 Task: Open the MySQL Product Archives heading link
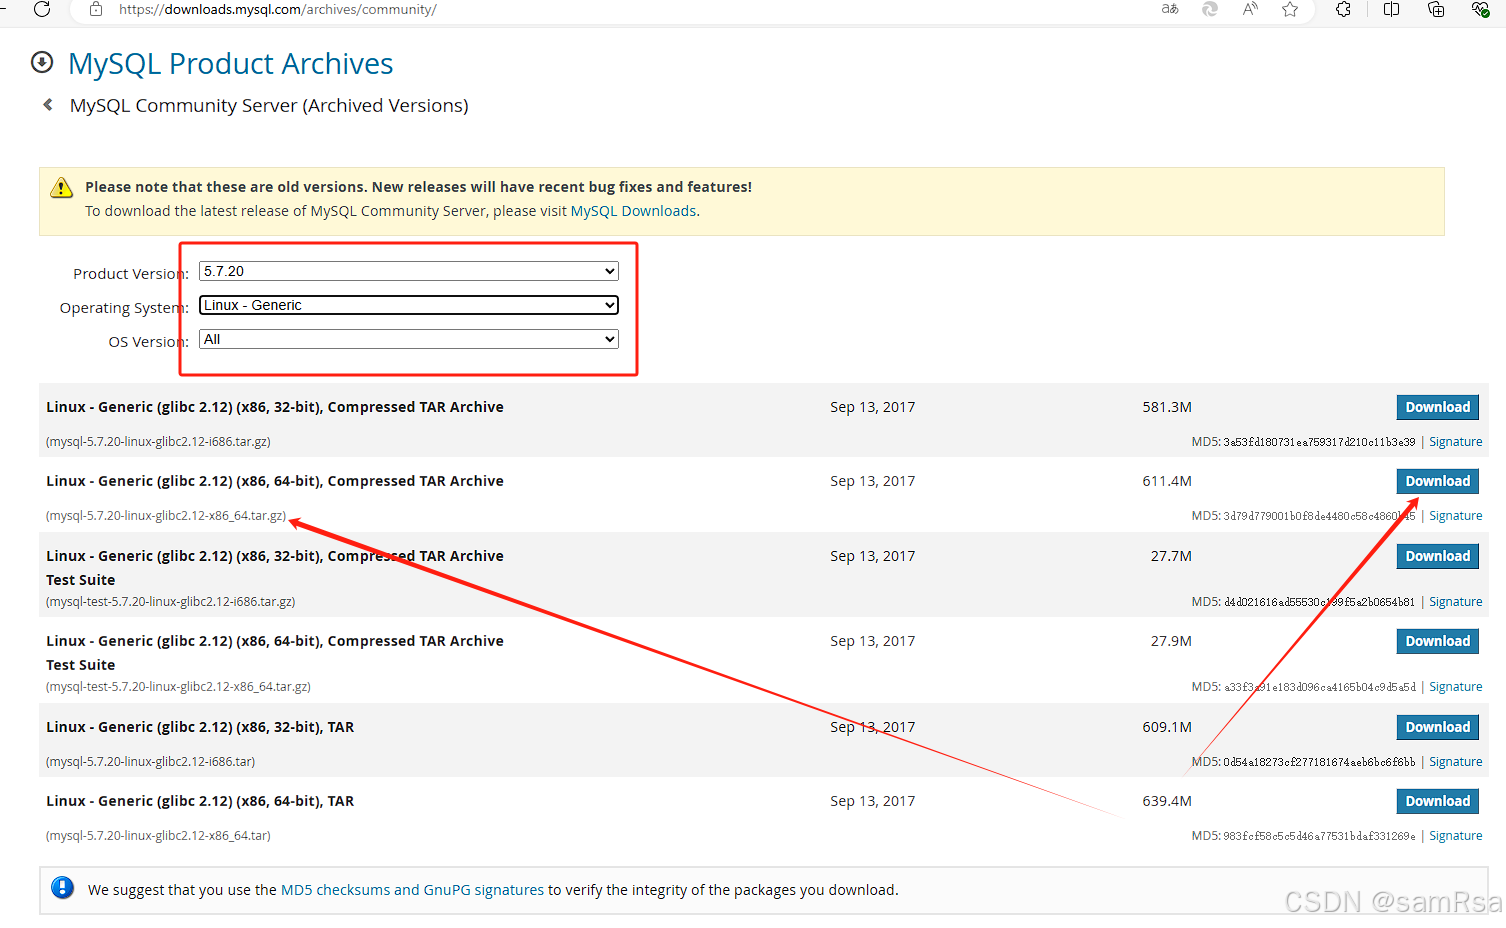click(x=230, y=63)
